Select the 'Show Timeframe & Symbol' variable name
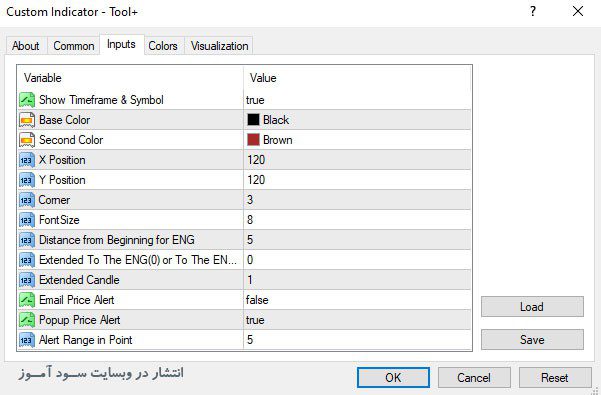 101,100
